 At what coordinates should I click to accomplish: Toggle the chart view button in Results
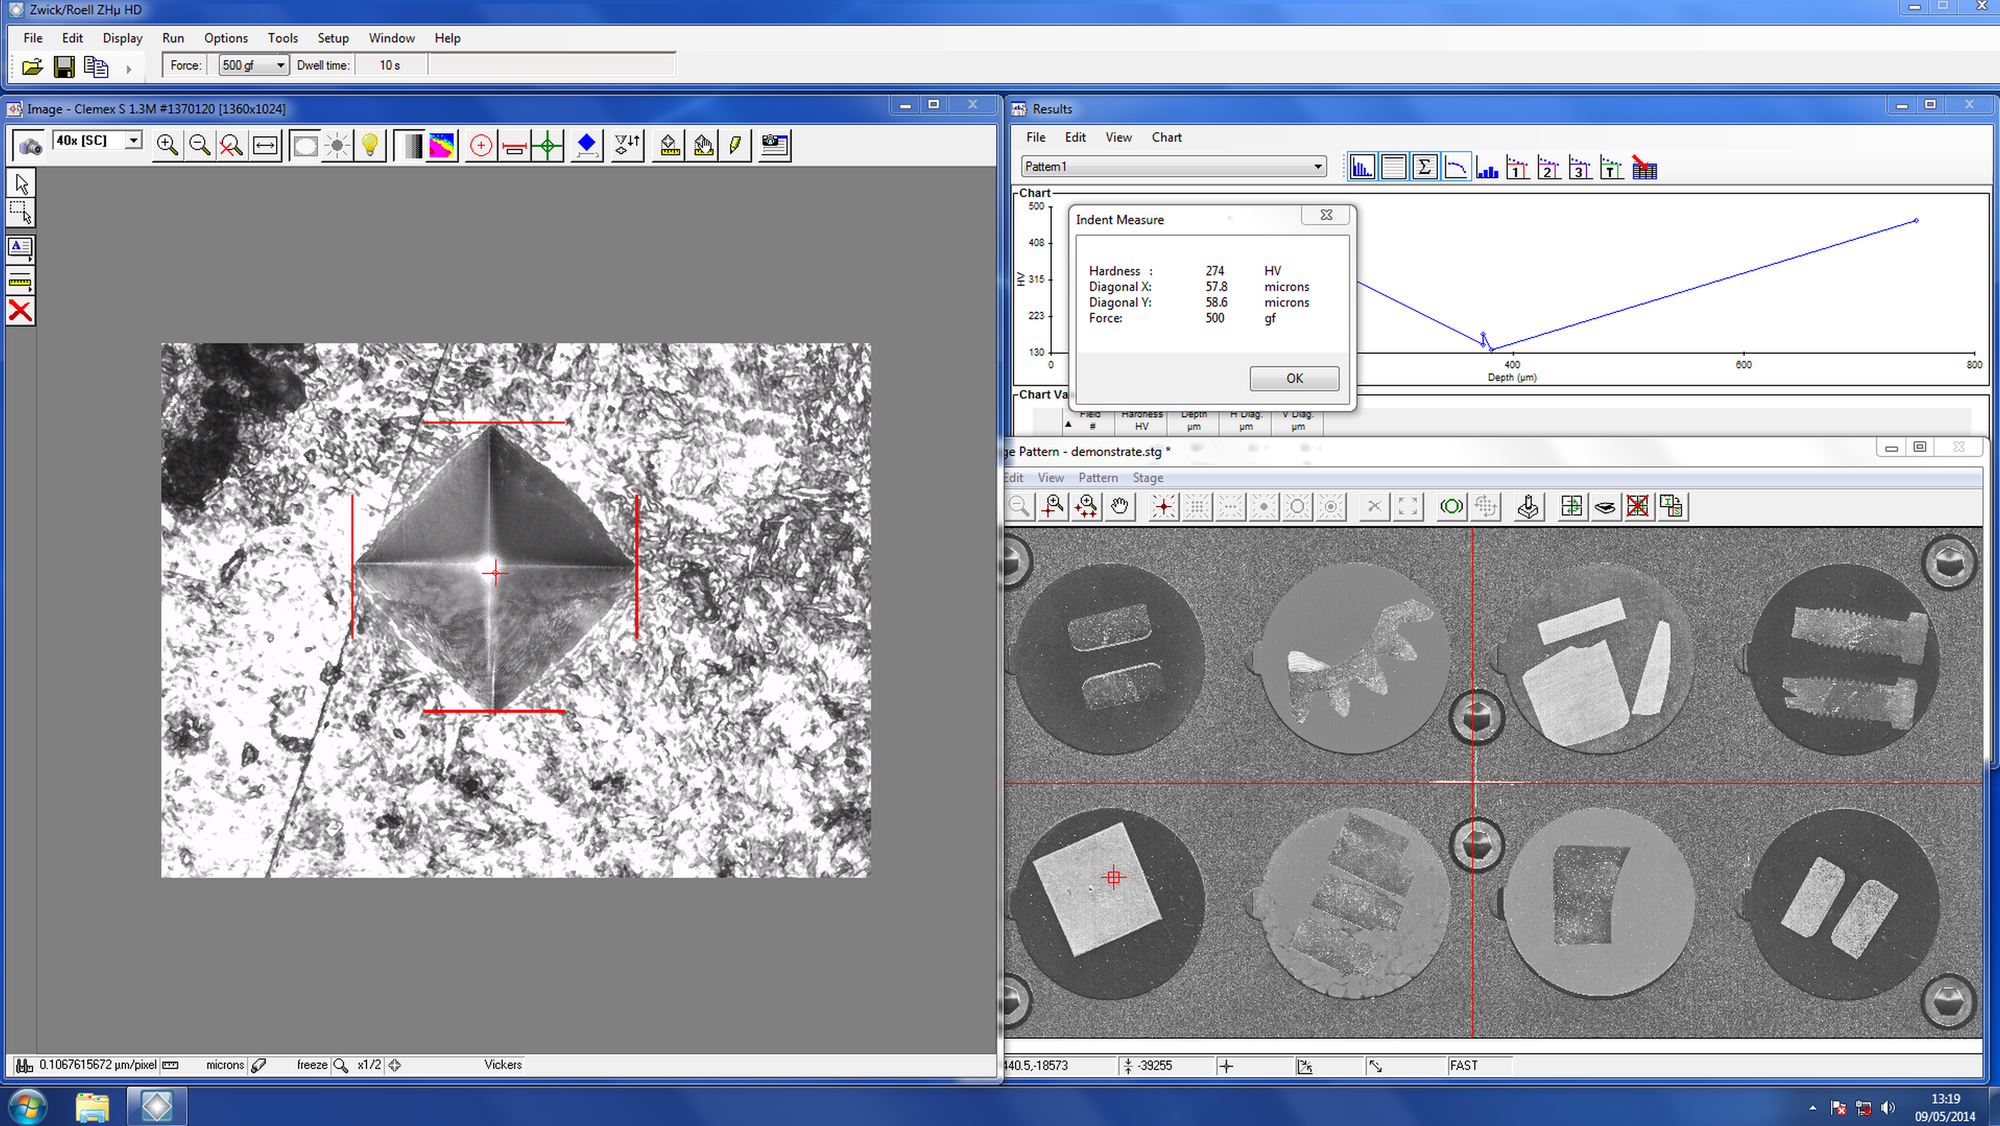pos(1361,168)
